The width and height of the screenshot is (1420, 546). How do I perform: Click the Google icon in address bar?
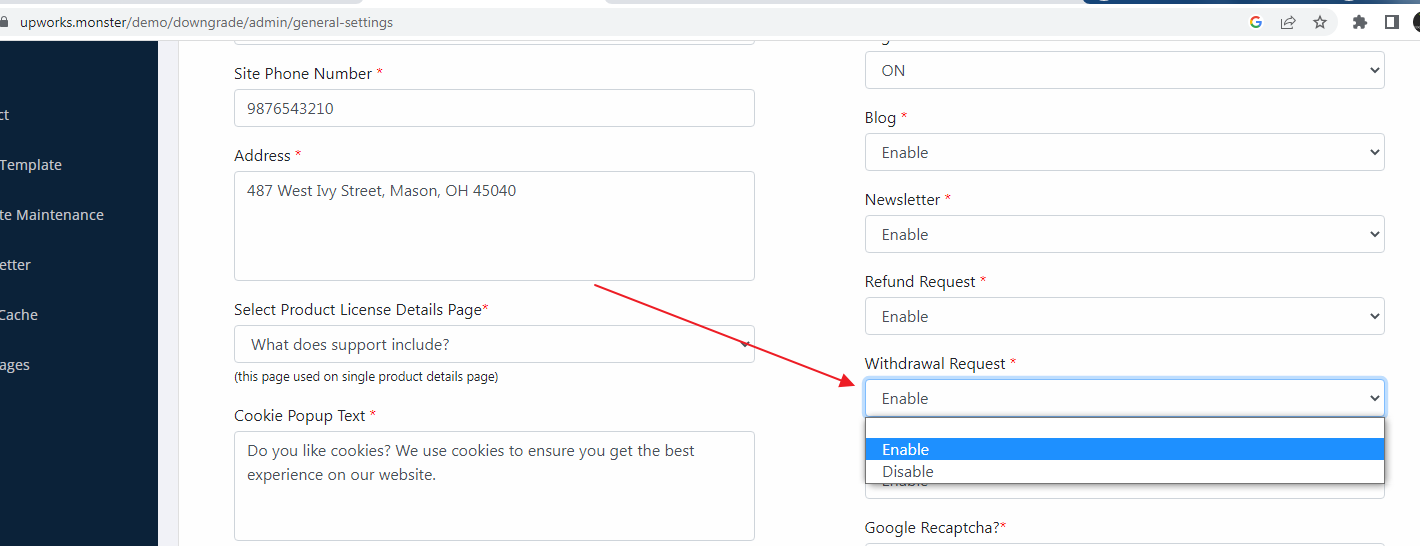tap(1256, 22)
